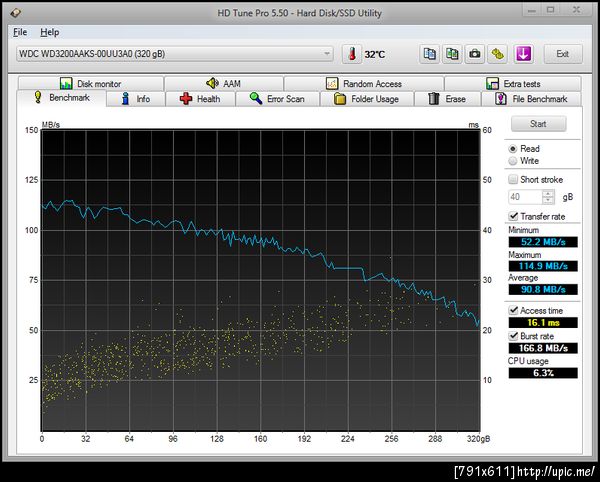
Task: Click the File Benchmark document icon
Action: [501, 99]
